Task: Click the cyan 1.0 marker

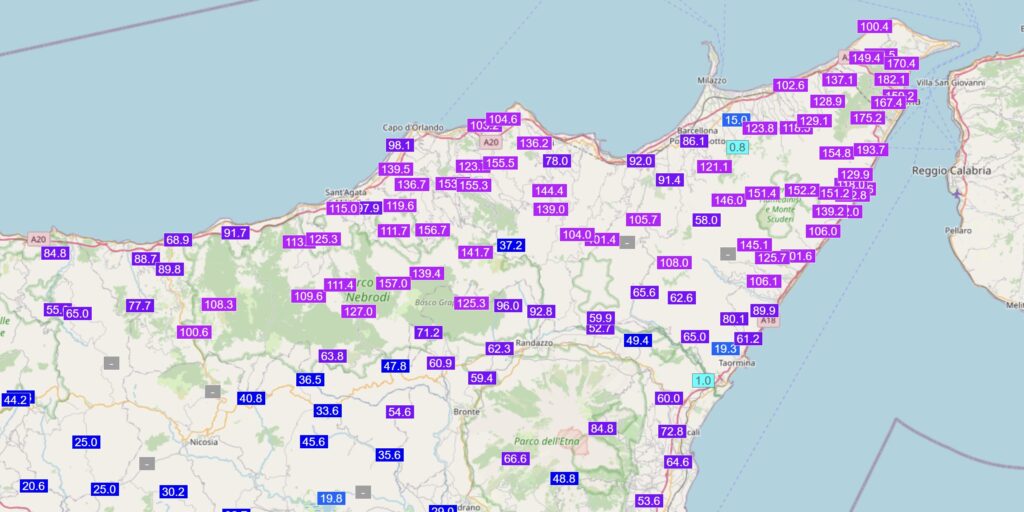Action: 703,381
